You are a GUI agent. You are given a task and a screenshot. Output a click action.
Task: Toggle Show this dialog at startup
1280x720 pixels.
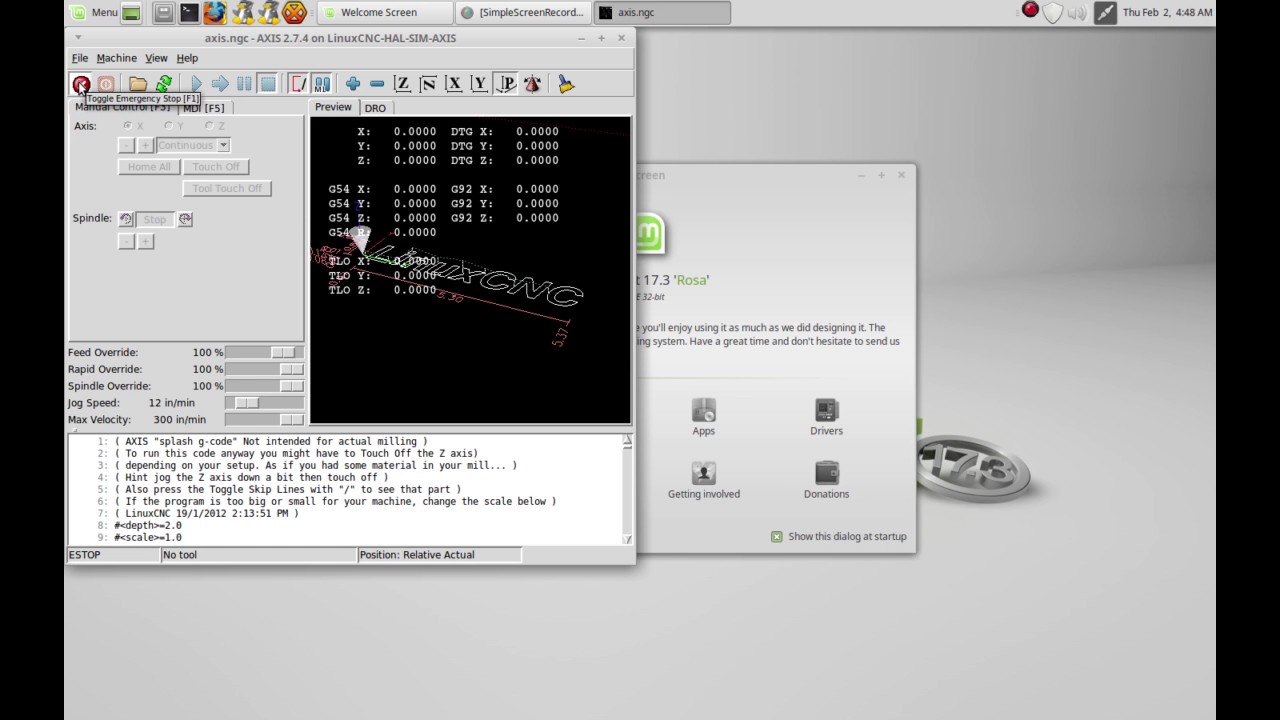click(x=777, y=537)
